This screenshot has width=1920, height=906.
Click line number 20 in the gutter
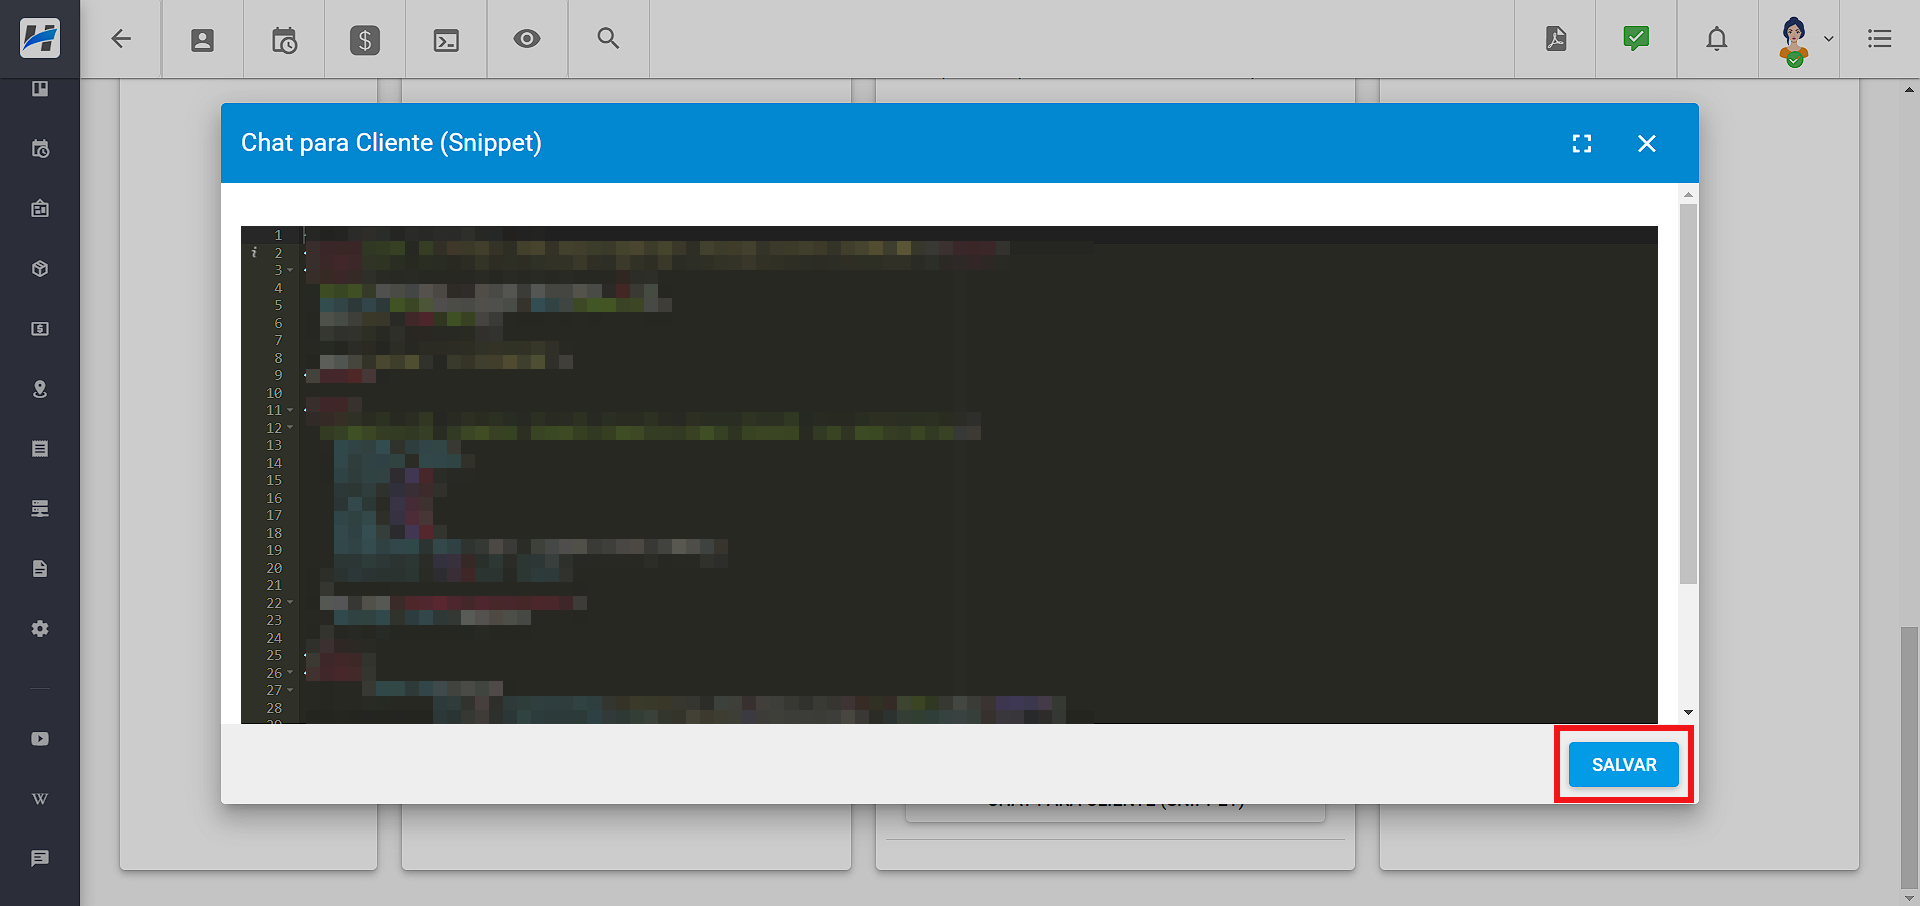(x=274, y=568)
